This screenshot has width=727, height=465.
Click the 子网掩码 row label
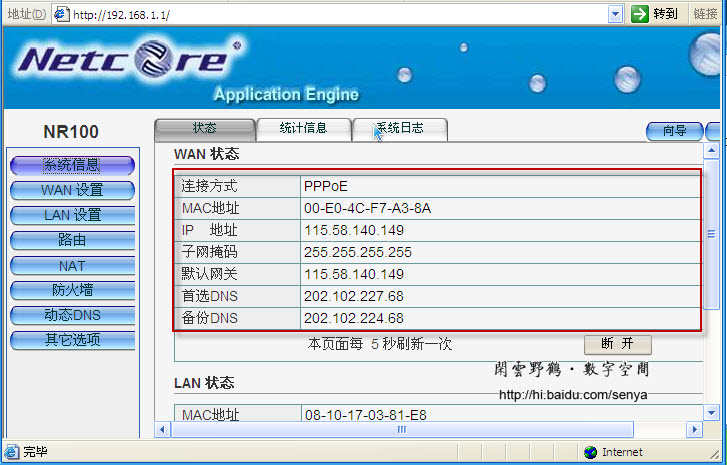[x=209, y=252]
